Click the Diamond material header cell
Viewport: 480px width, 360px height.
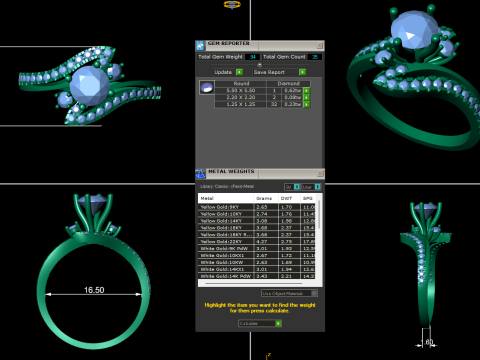pyautogui.click(x=289, y=83)
